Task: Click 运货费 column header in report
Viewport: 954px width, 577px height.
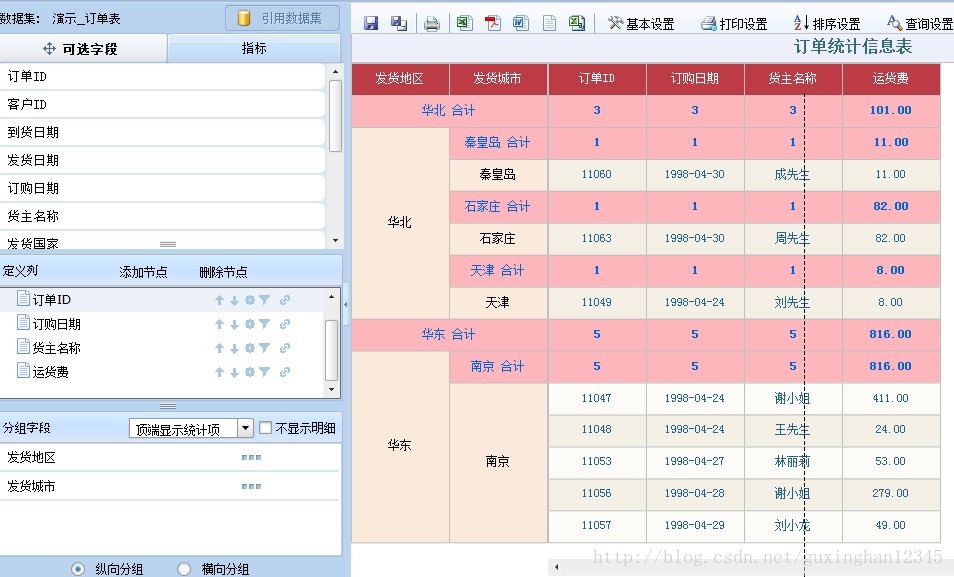Action: (891, 79)
